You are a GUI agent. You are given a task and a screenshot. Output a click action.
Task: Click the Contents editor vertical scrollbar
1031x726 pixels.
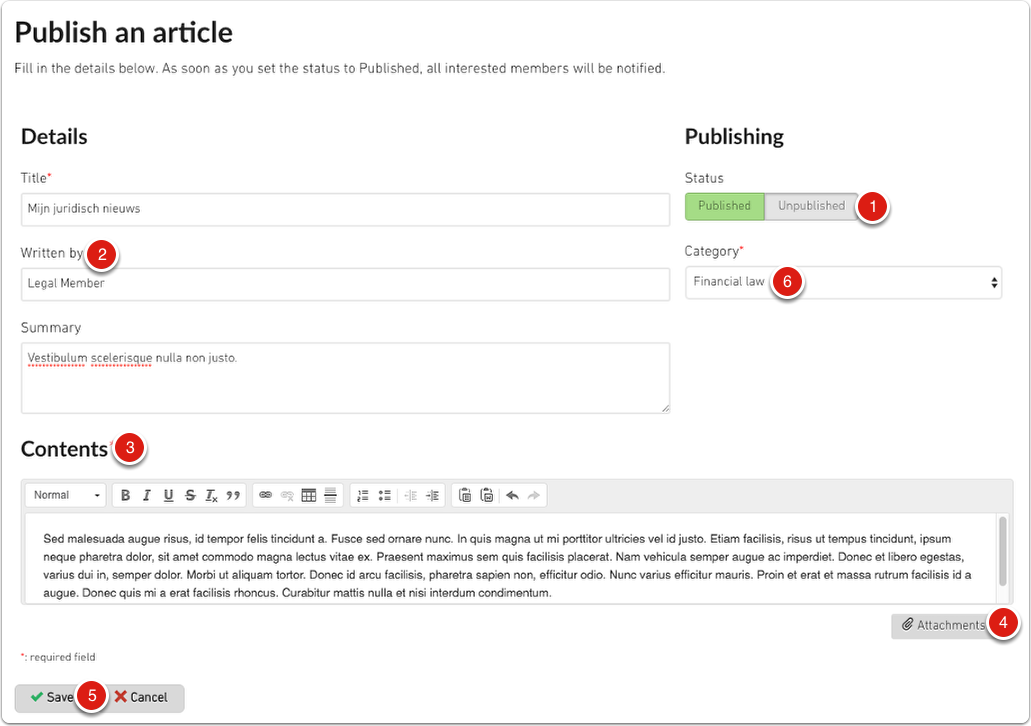pyautogui.click(x=1003, y=550)
